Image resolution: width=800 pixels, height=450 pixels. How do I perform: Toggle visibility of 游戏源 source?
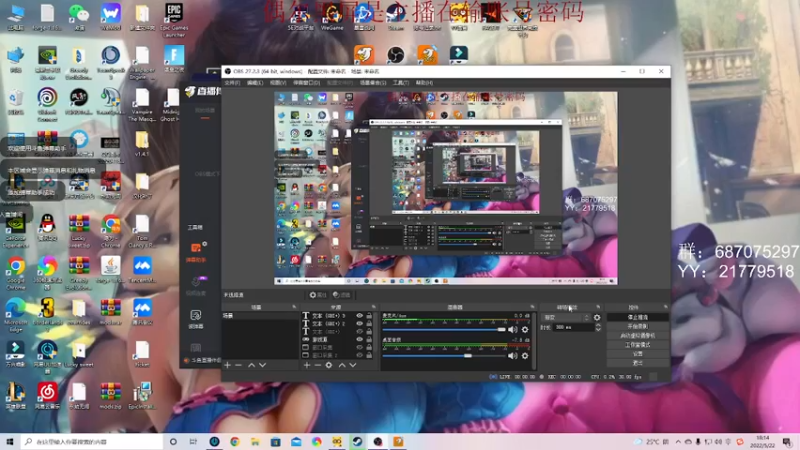[360, 339]
